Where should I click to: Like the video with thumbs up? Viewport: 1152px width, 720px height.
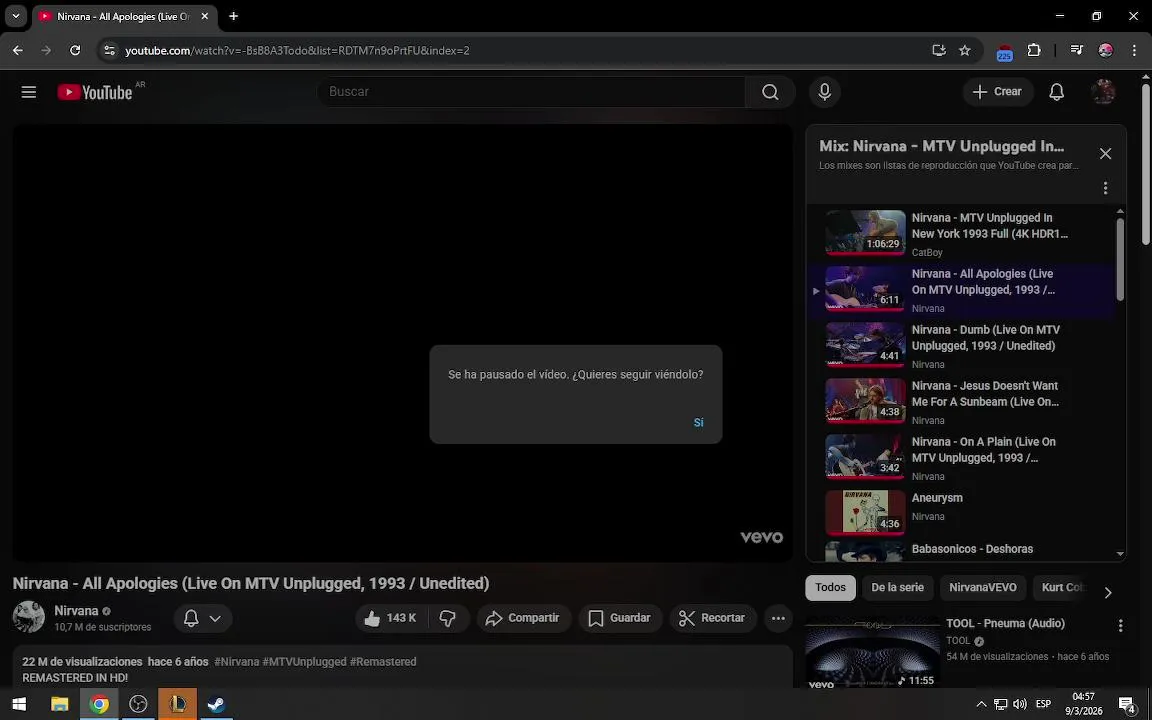390,618
